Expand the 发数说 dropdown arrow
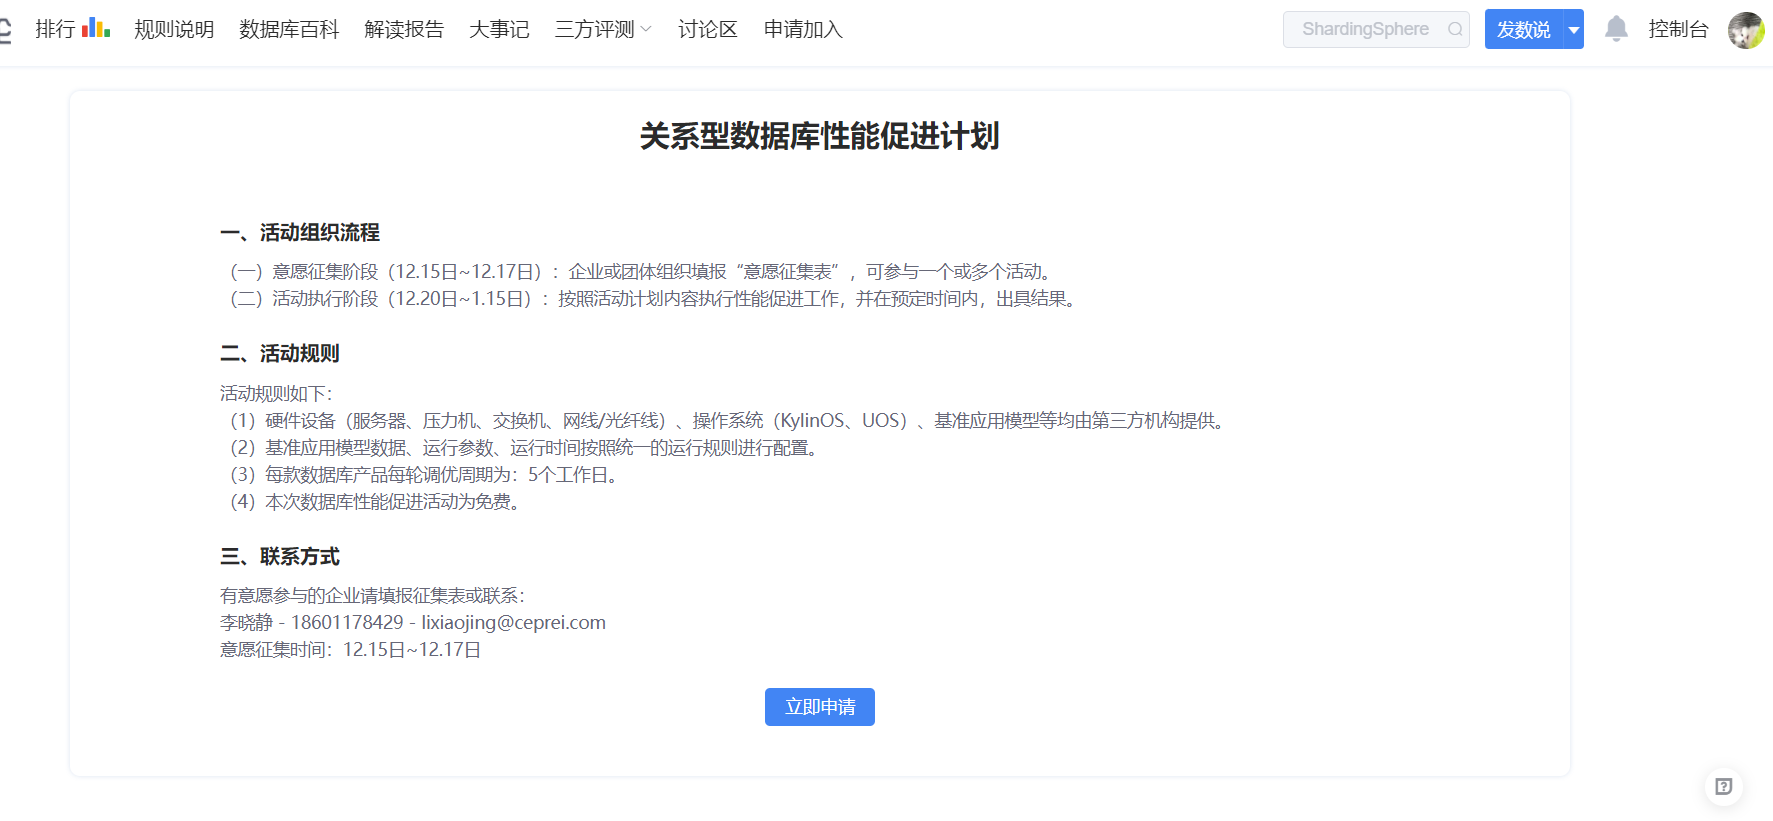 [x=1574, y=30]
